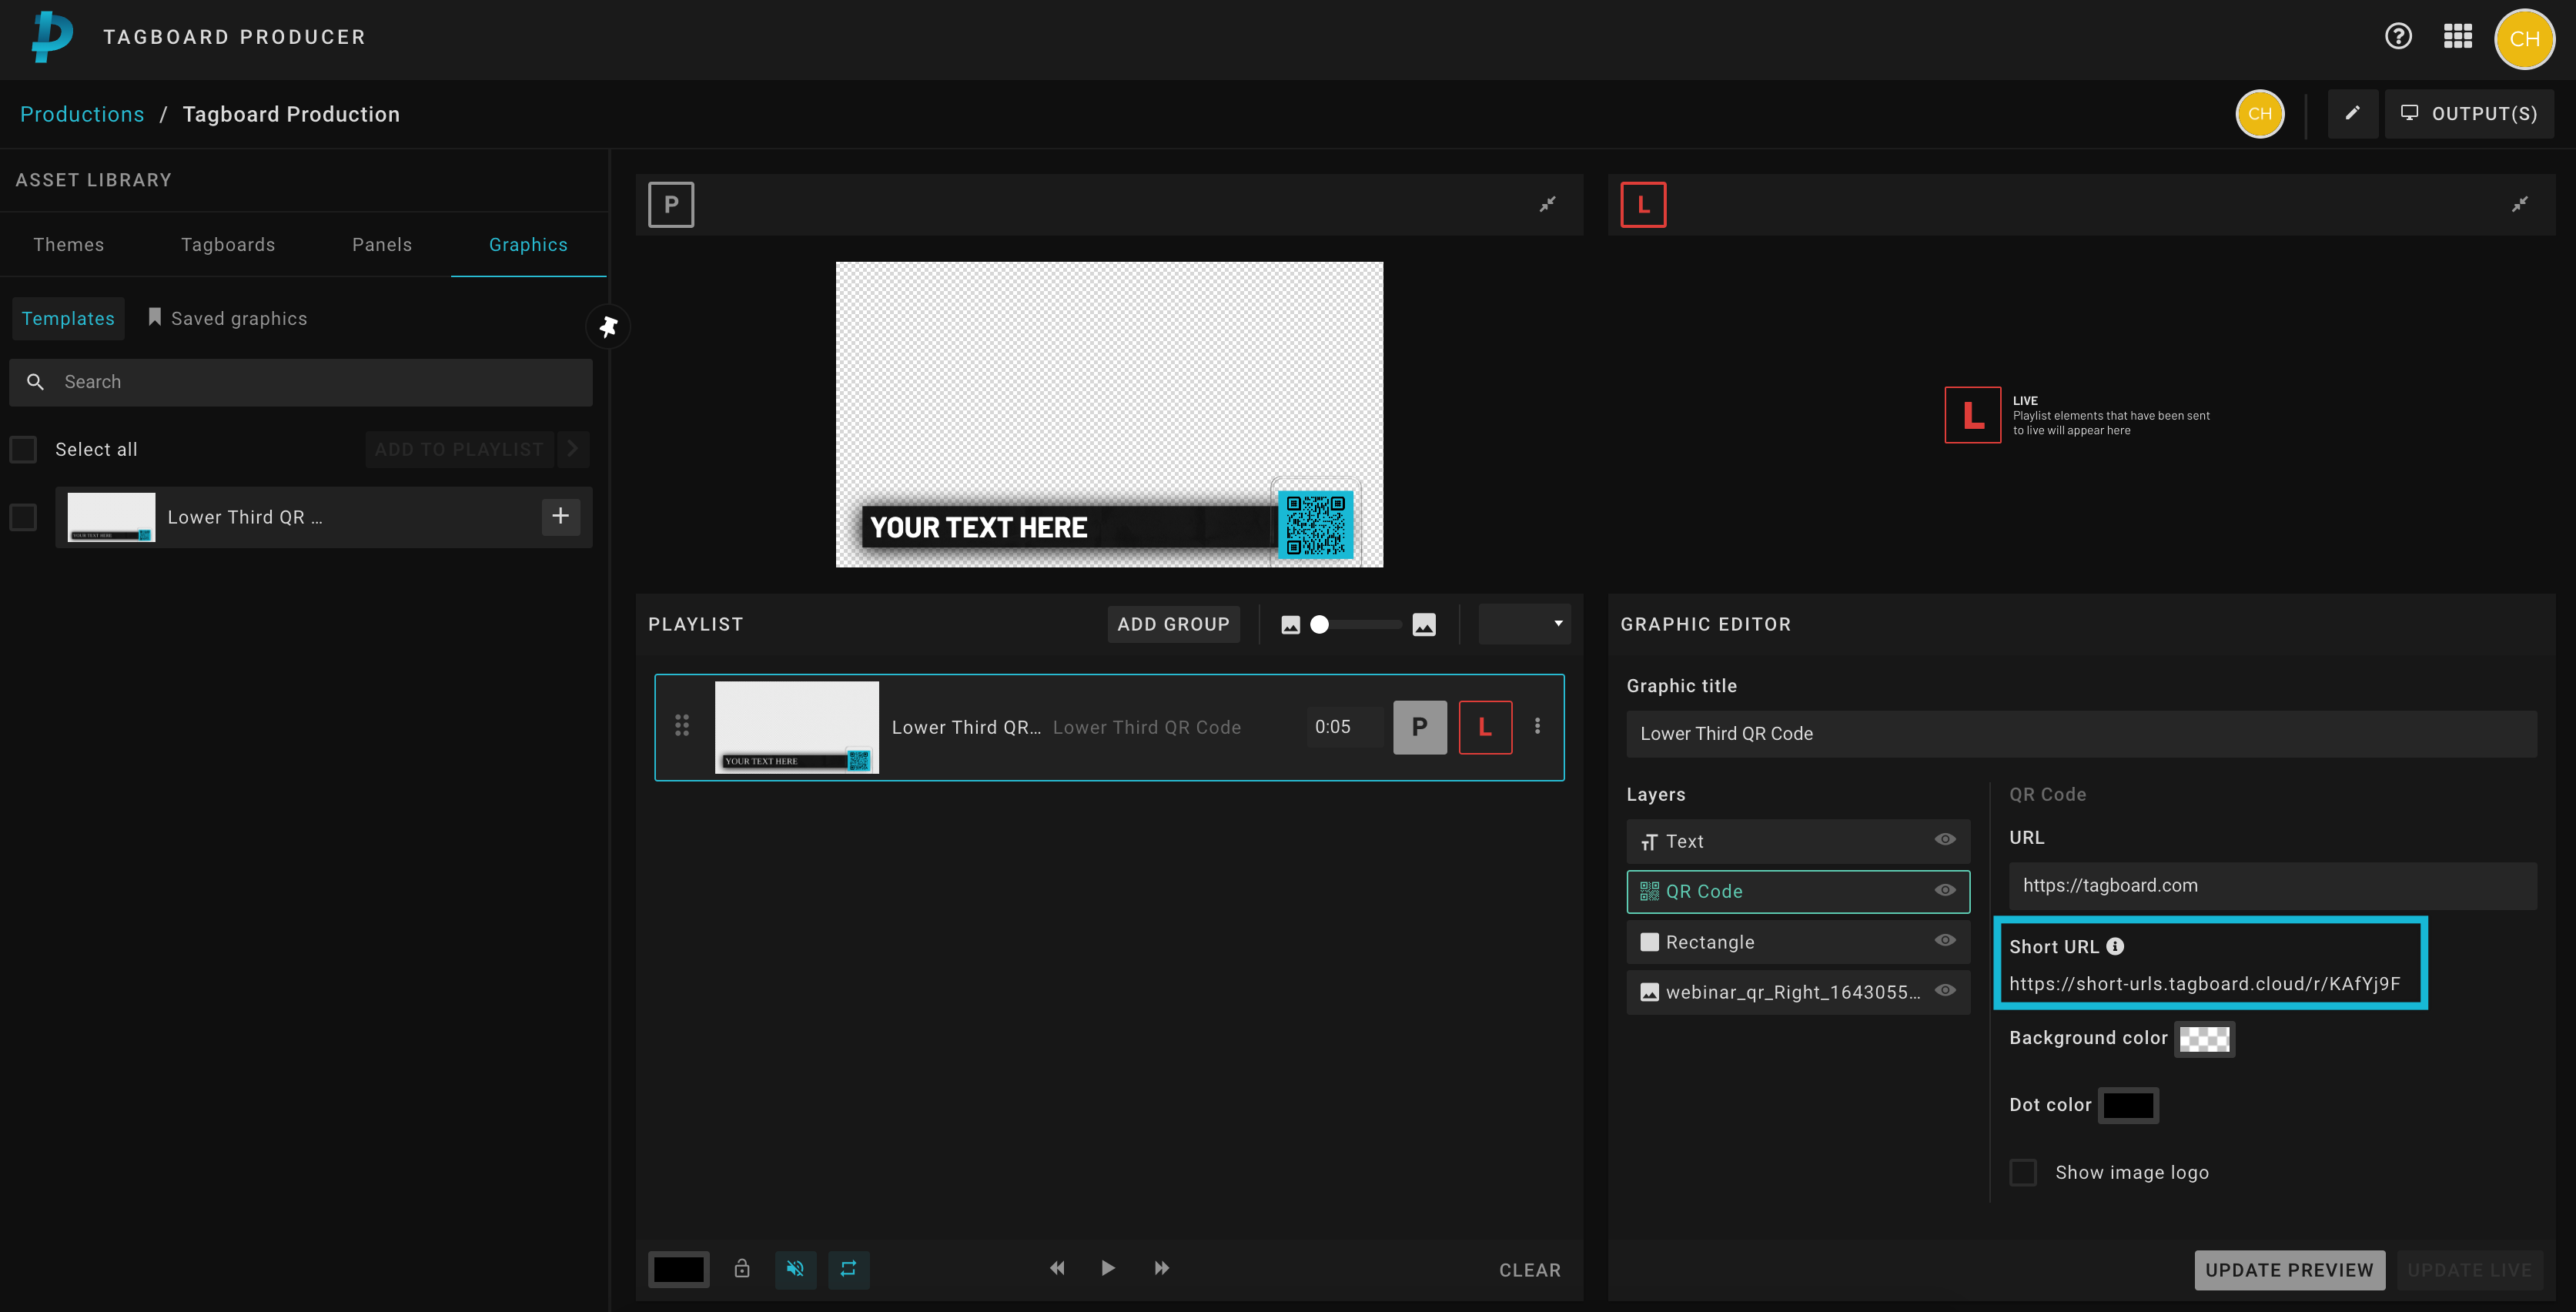Screen dimensions: 2576x1312
Task: Click the Lower Third QR template thumbnail
Action: click(x=111, y=517)
